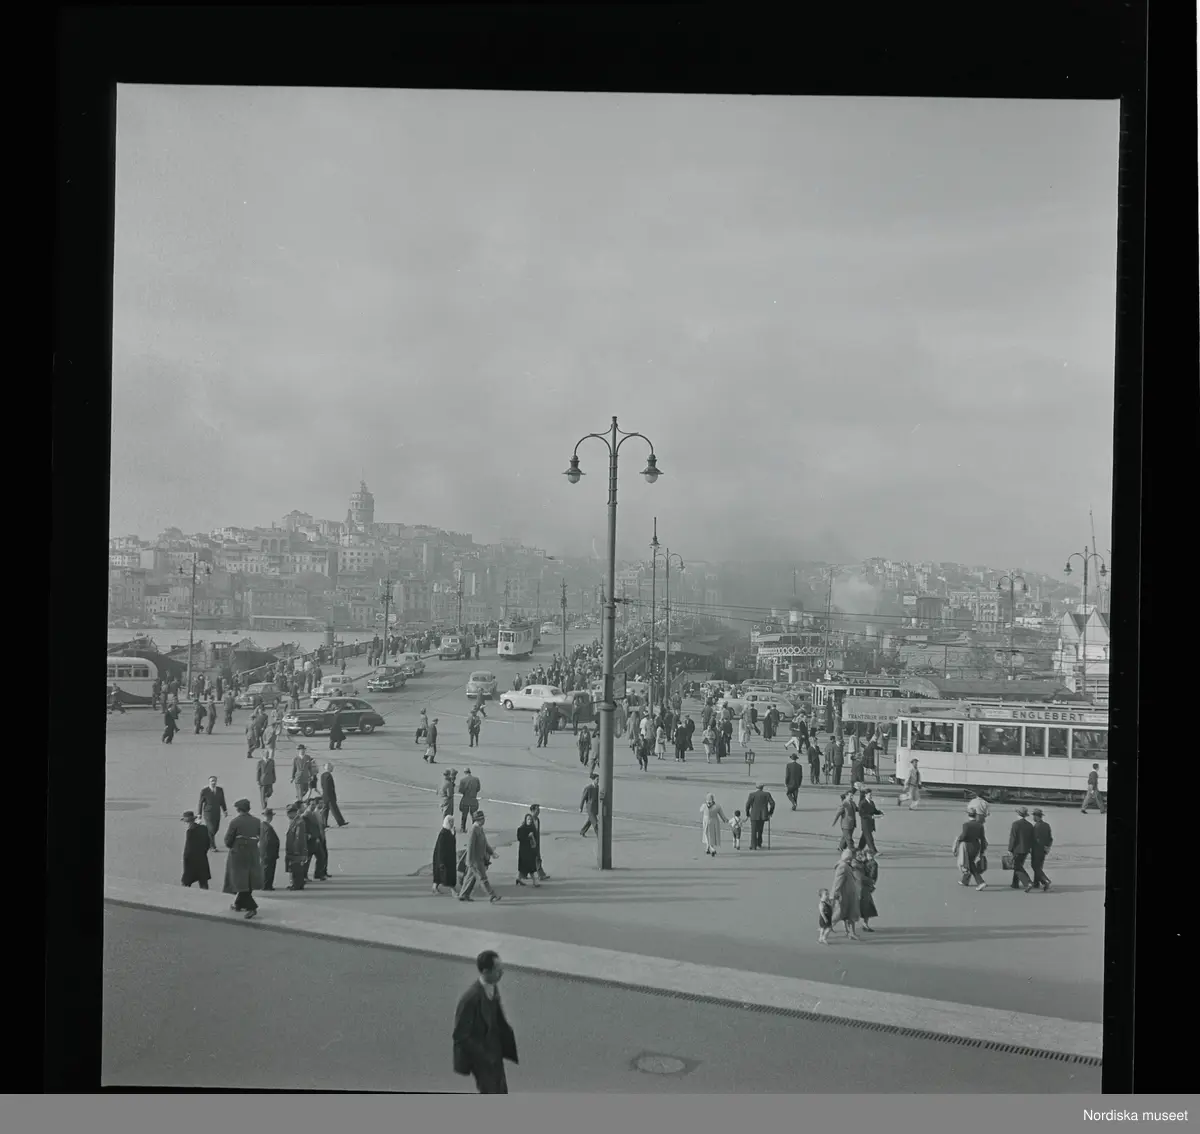Click the round manhole cover on the road
The height and width of the screenshot is (1134, 1200).
point(660,1063)
